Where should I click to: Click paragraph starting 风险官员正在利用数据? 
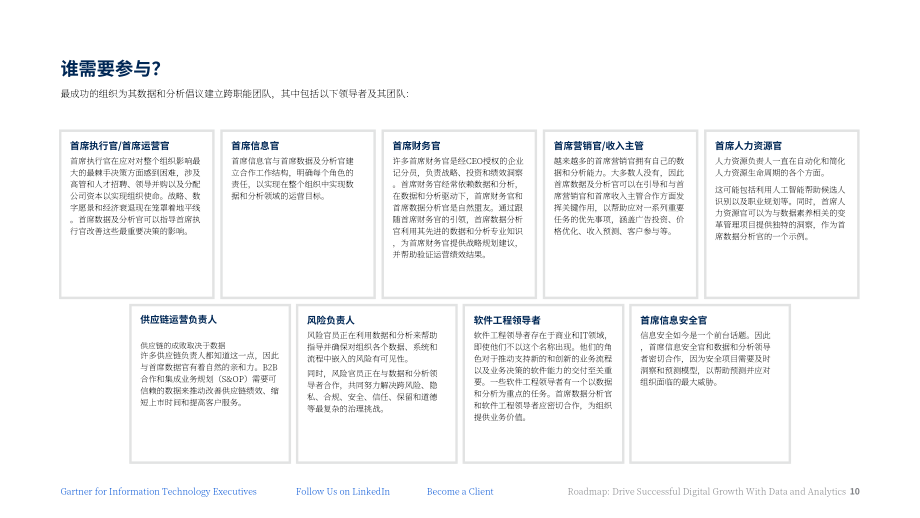[x=373, y=347]
